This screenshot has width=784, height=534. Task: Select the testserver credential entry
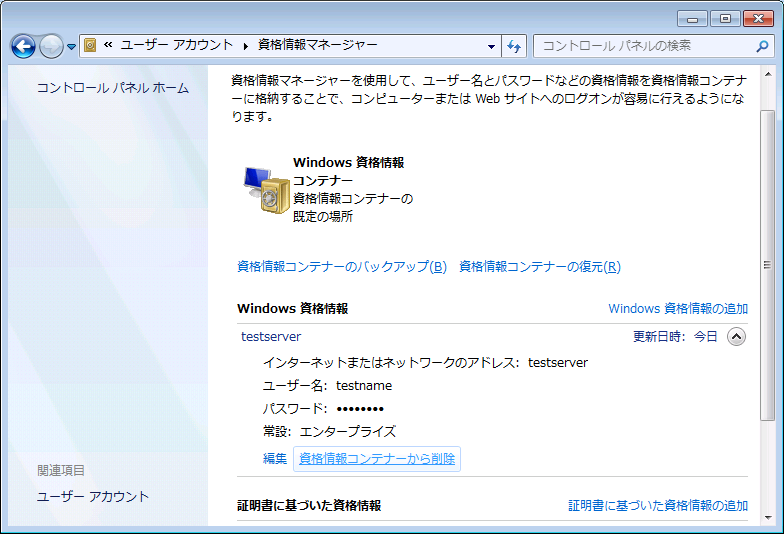tap(271, 336)
